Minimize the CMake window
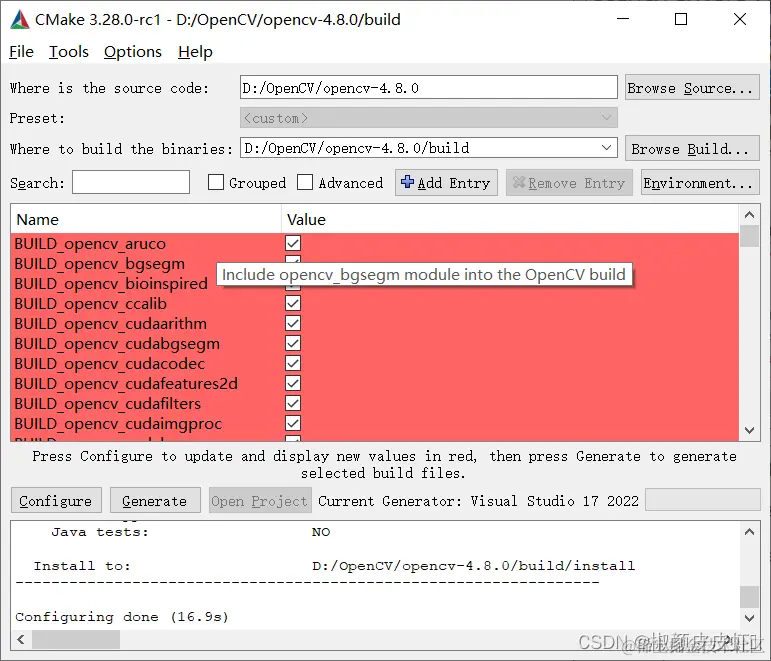 623,19
